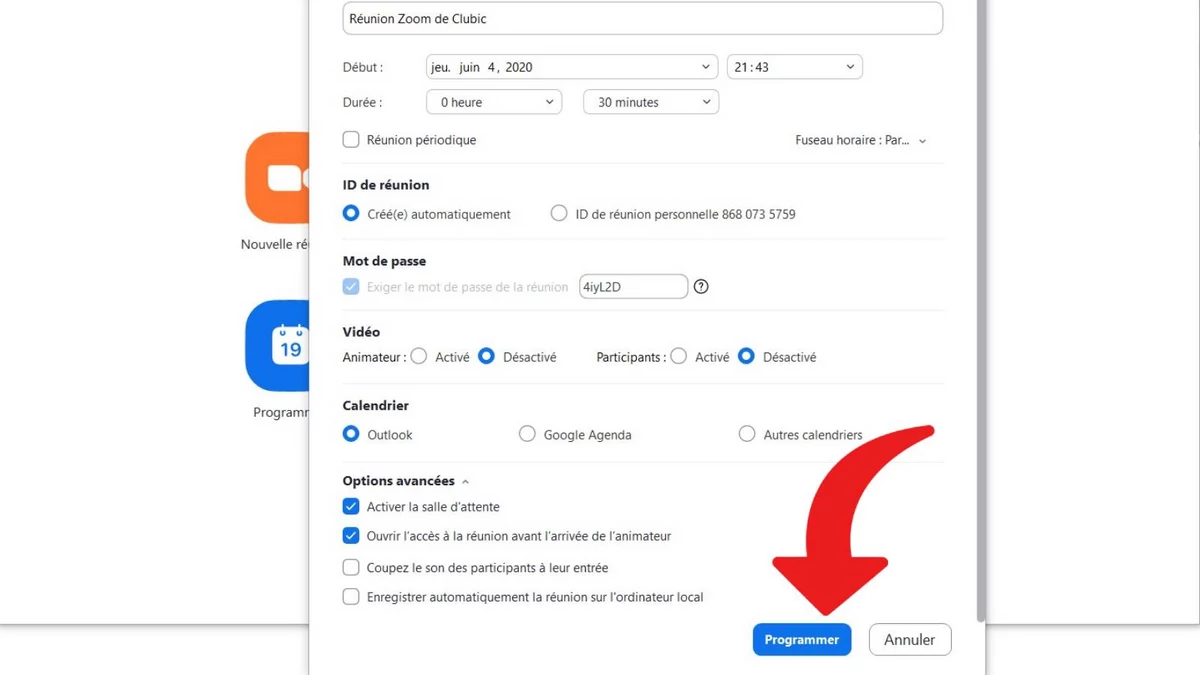Click the Programmer button
This screenshot has height=675, width=1200.
(x=802, y=640)
